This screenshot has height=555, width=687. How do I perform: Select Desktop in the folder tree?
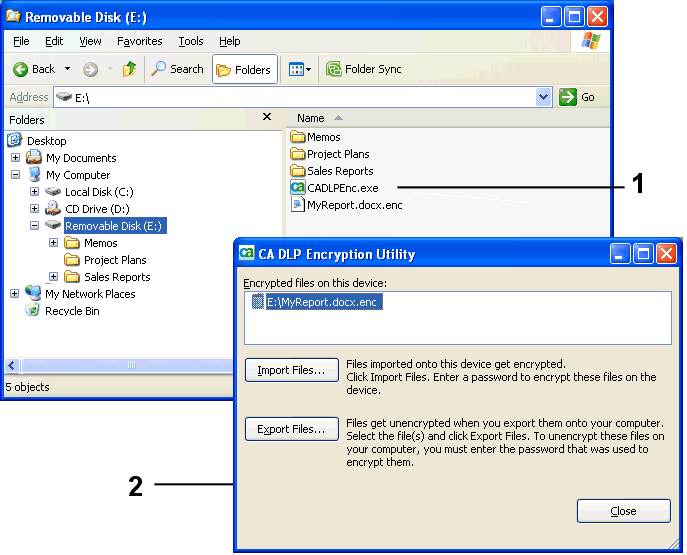tap(37, 141)
